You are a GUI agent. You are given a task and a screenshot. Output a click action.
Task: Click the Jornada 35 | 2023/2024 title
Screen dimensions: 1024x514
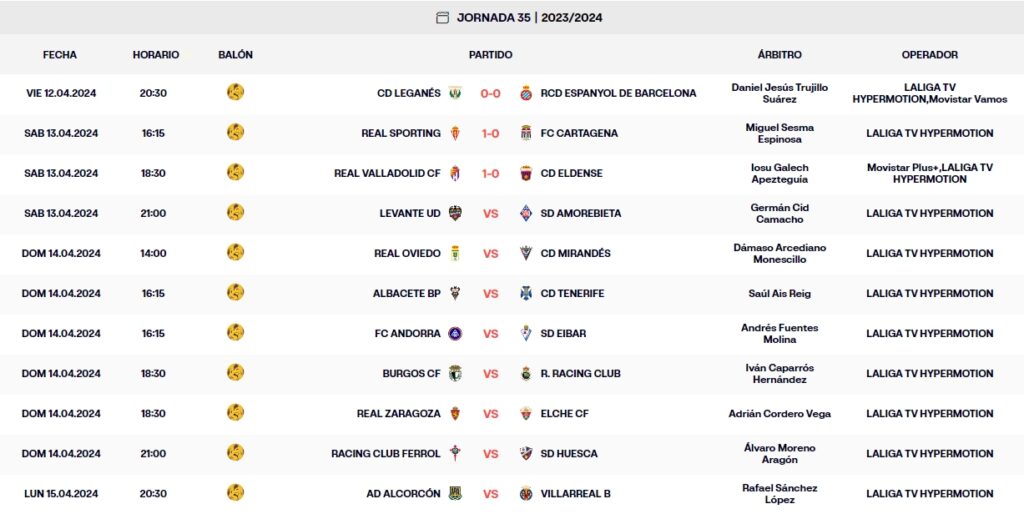[x=529, y=17]
